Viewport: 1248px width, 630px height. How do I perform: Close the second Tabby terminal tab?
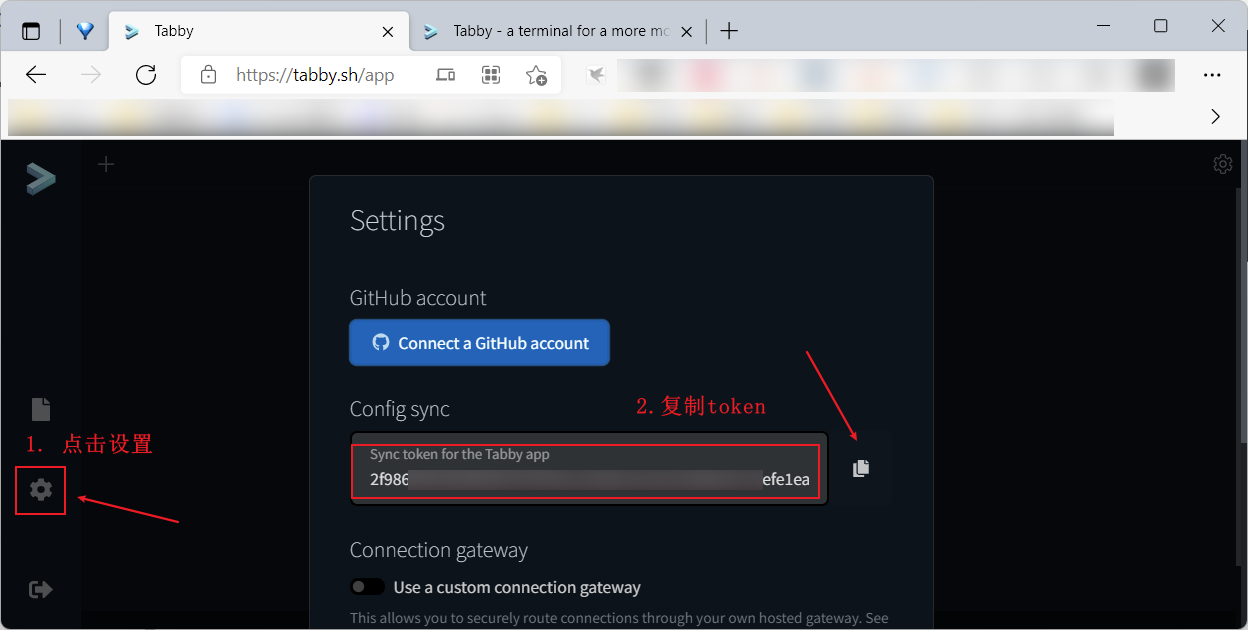686,31
